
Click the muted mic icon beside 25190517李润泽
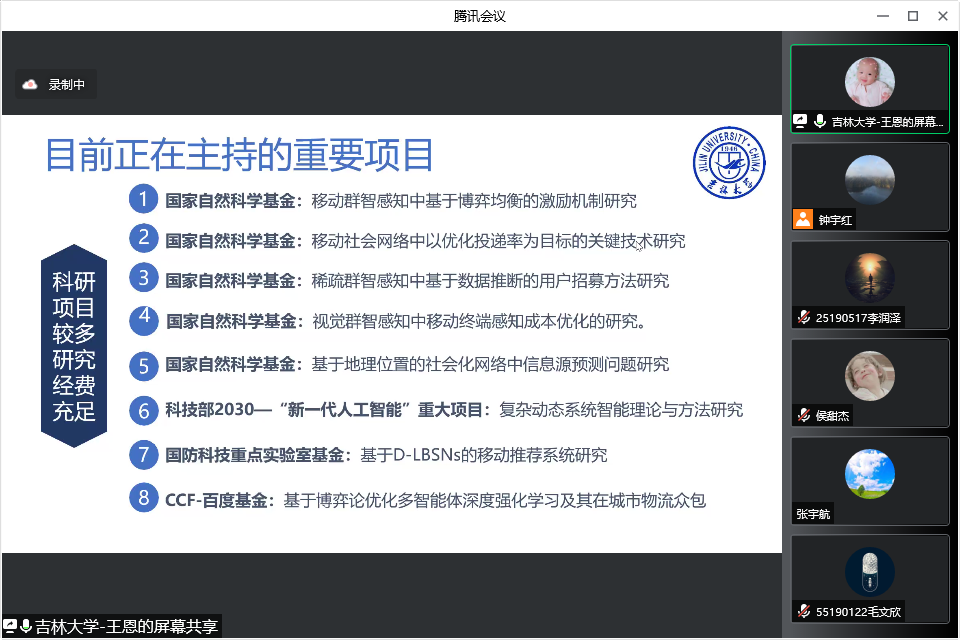tap(802, 317)
